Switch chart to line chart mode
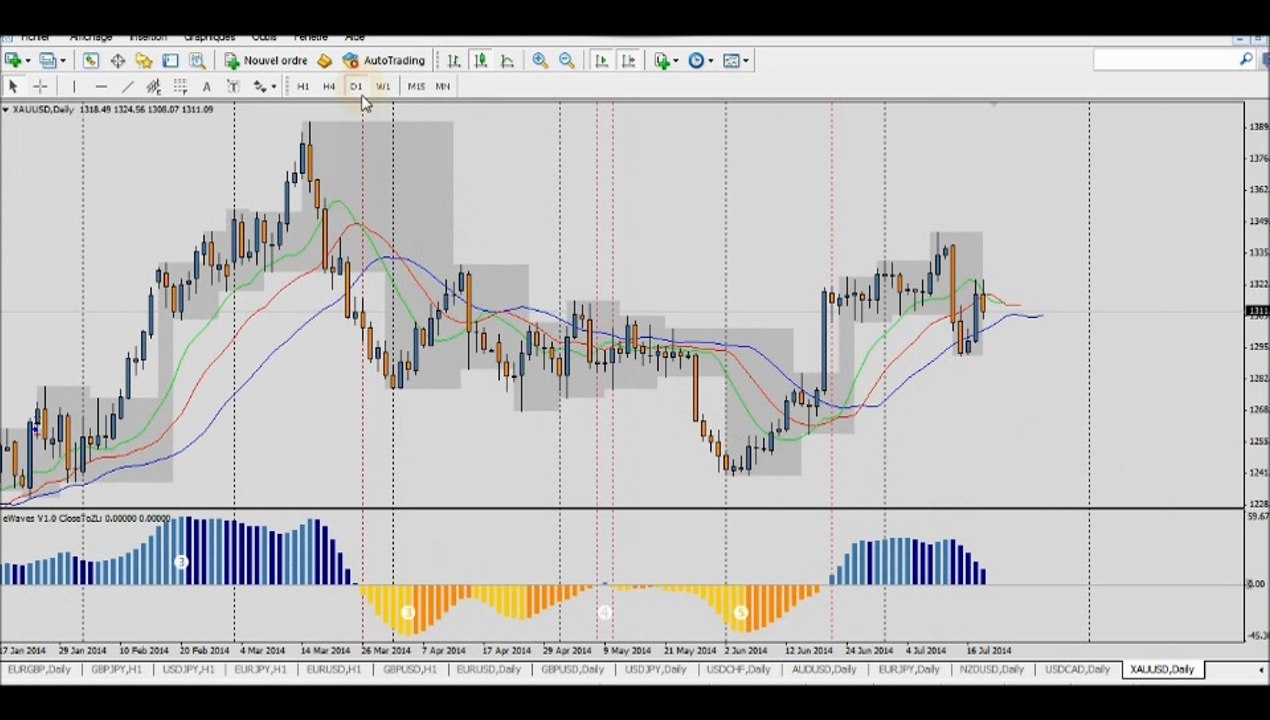The height and width of the screenshot is (720, 1270). point(507,61)
